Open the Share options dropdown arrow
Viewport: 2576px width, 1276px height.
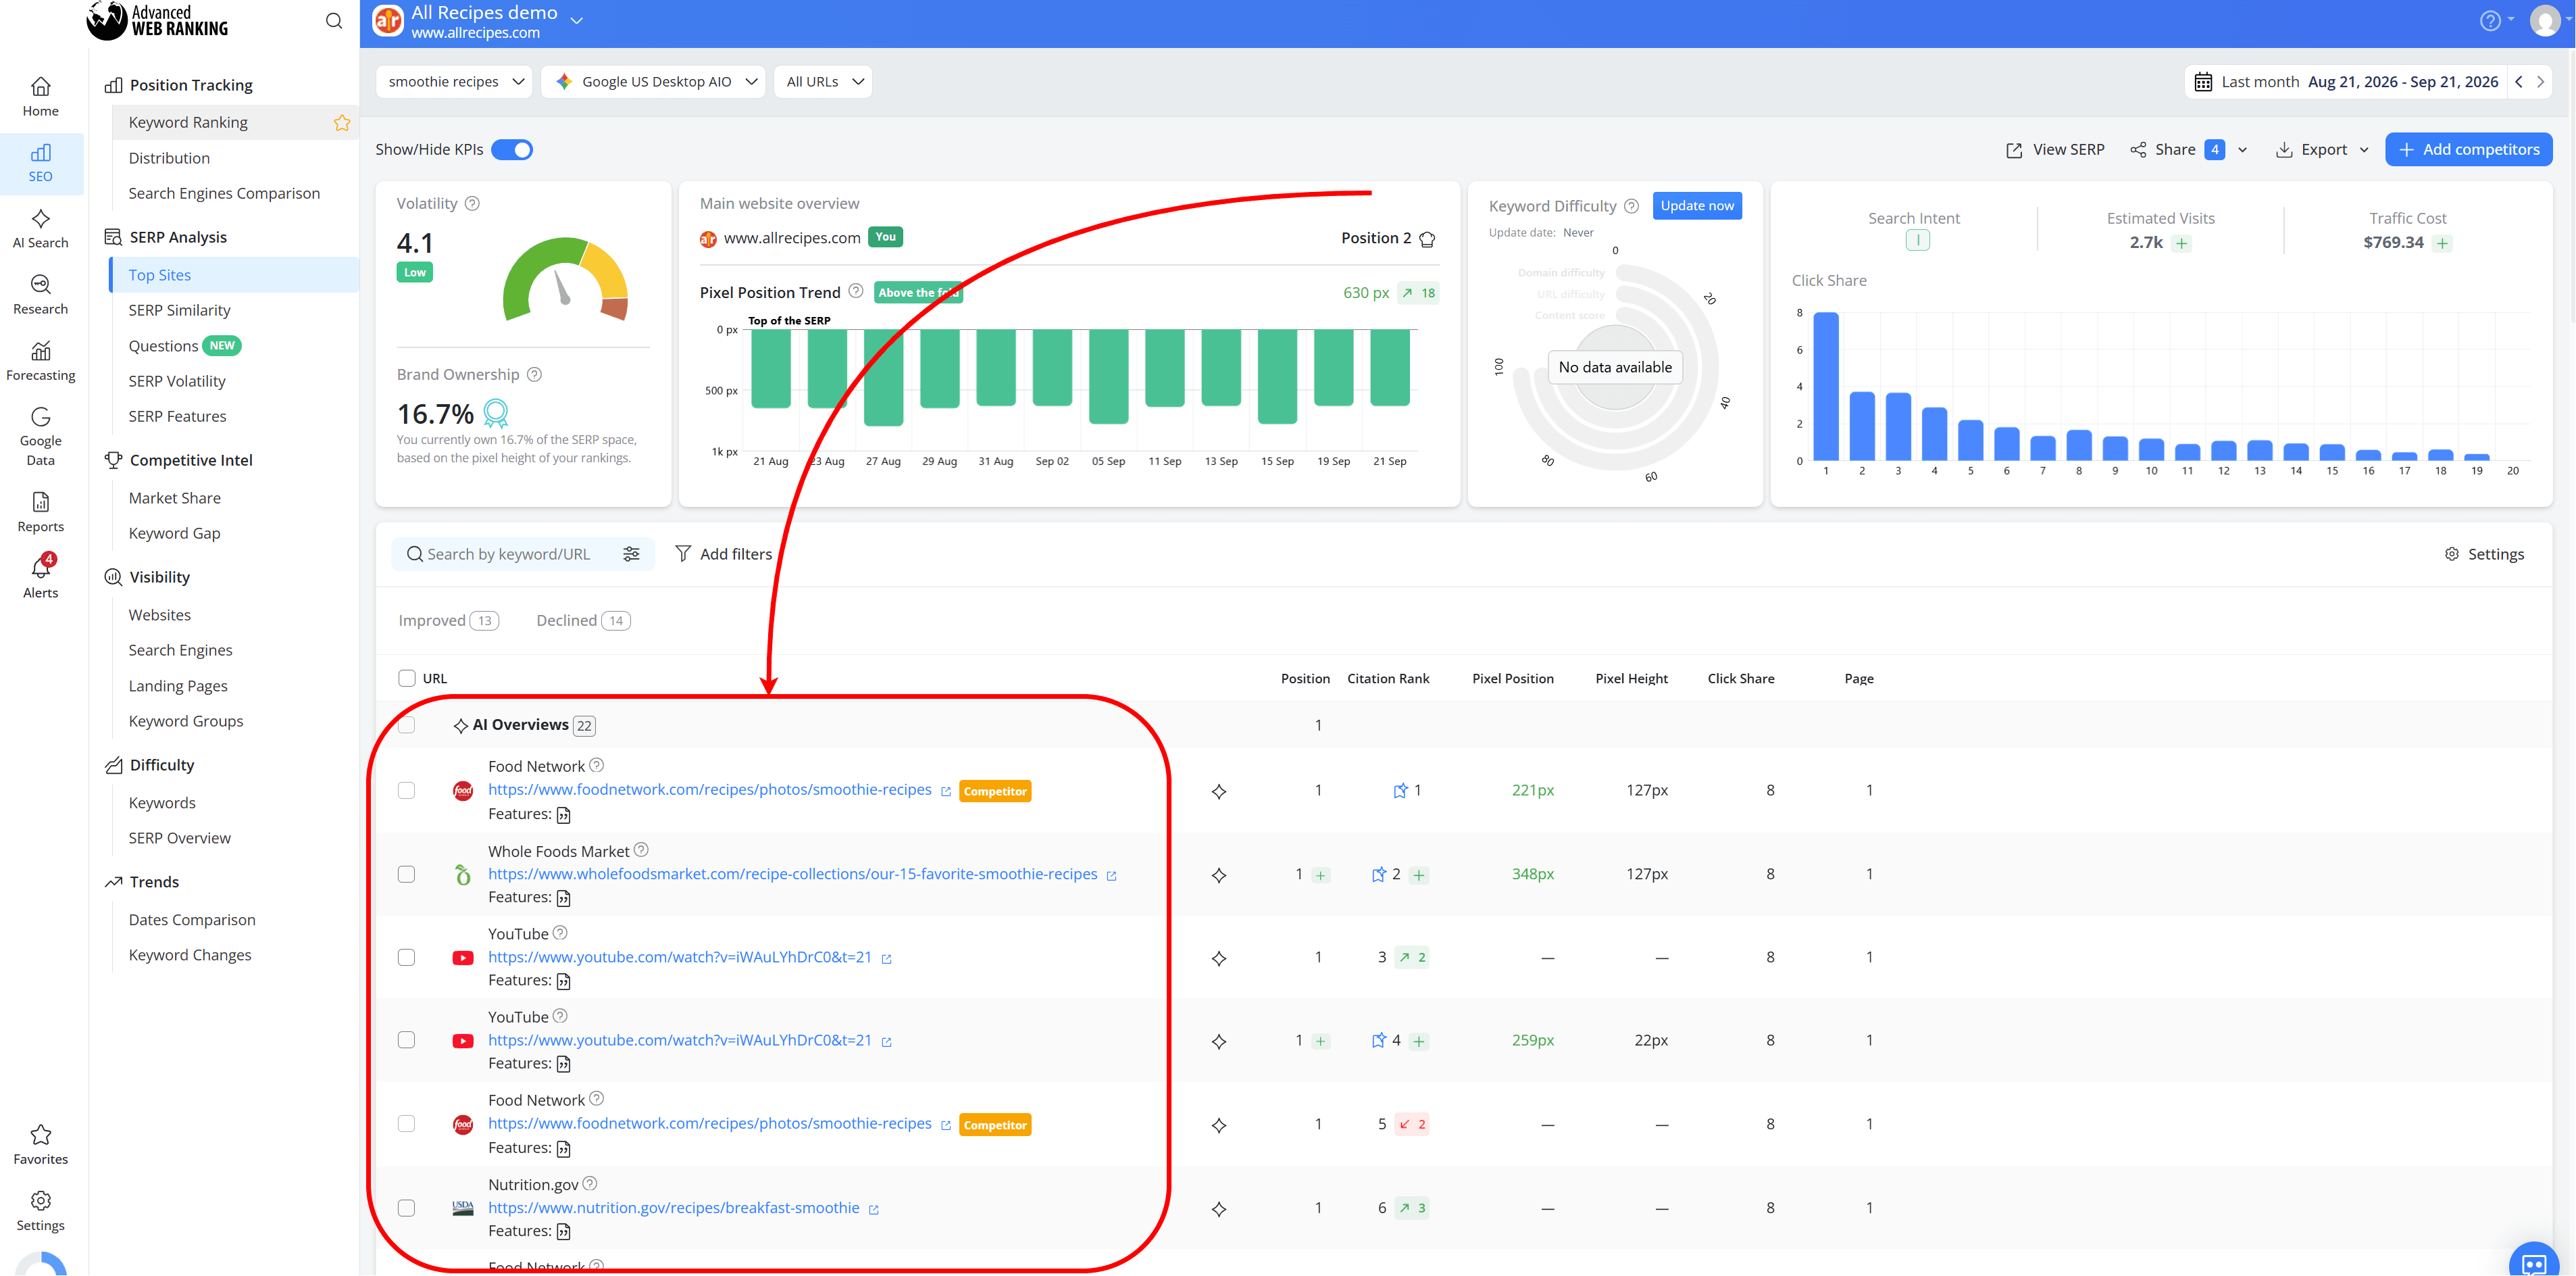(x=2242, y=150)
